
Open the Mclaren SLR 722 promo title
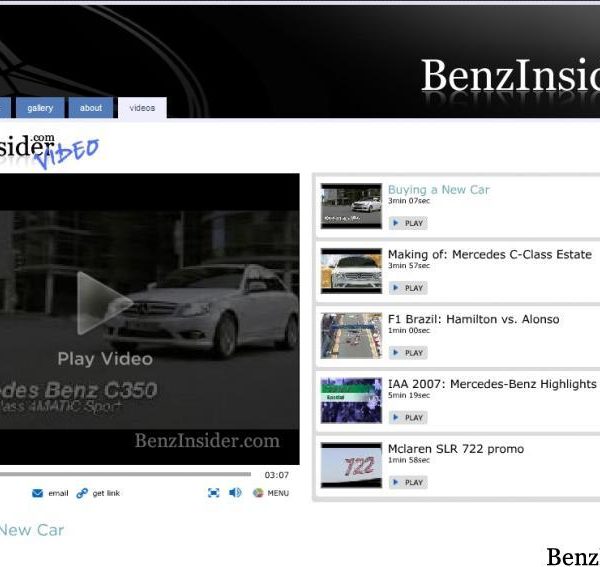pos(456,448)
